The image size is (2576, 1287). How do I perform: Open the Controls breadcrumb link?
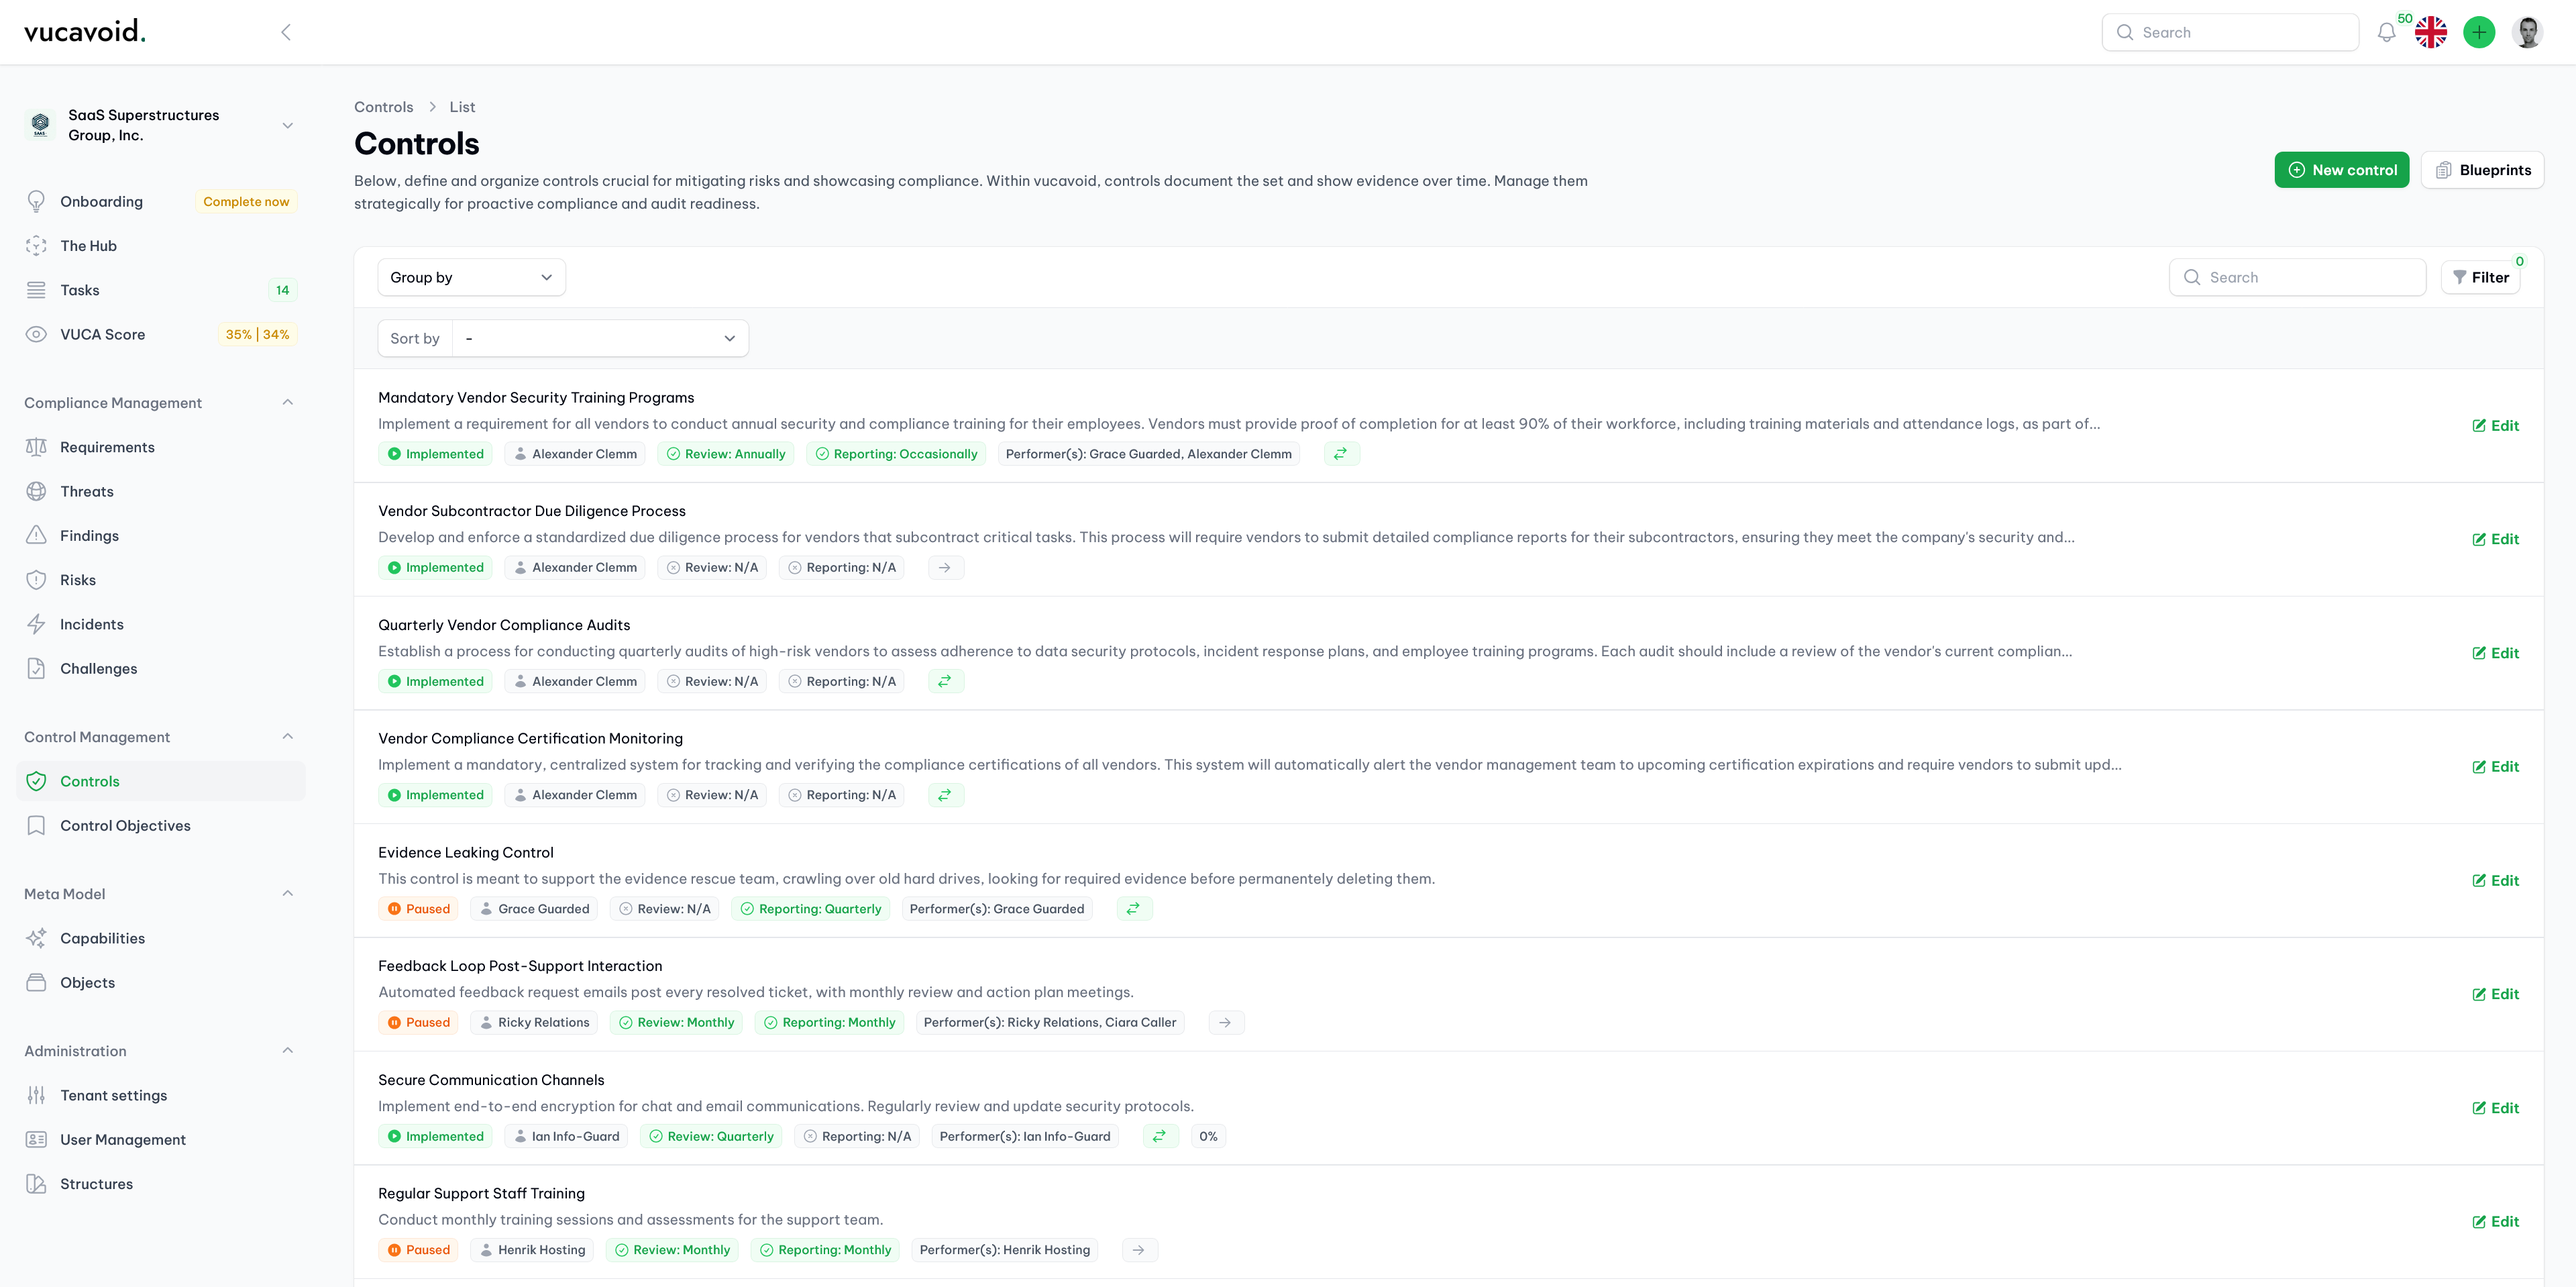click(x=383, y=106)
